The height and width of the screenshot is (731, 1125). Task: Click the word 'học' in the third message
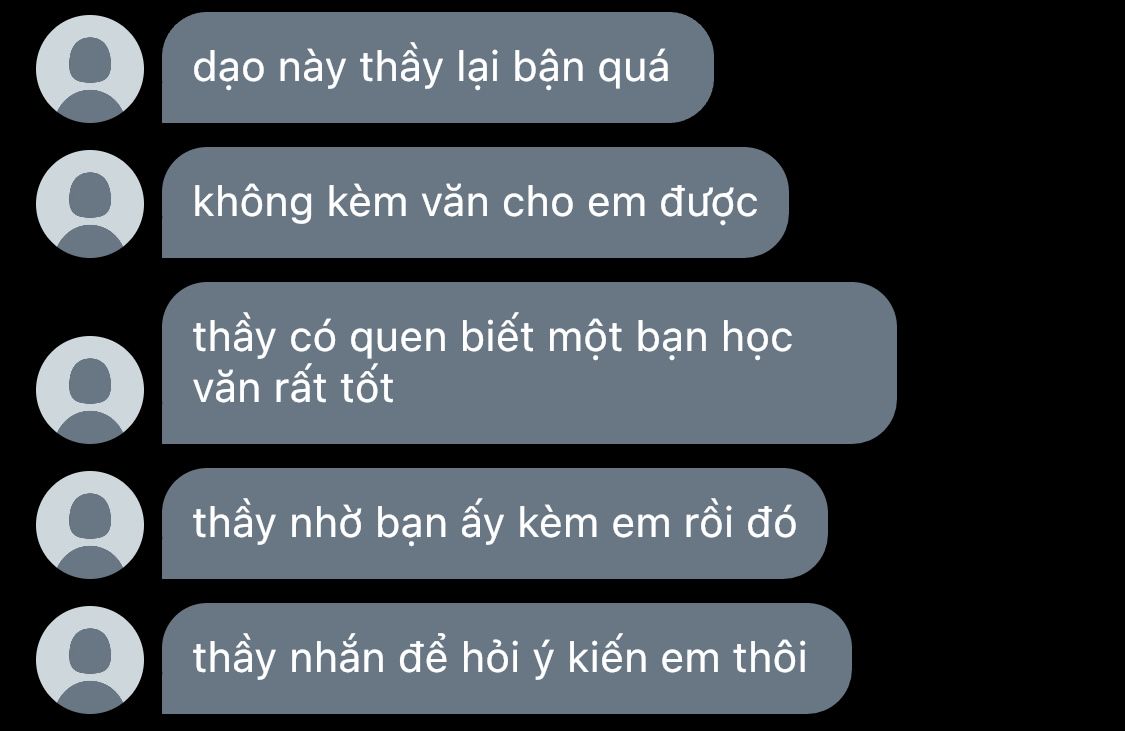pyautogui.click(x=757, y=338)
